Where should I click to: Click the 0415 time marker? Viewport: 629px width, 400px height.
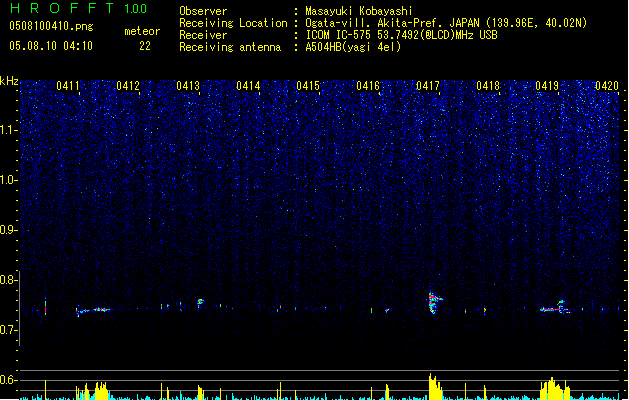pos(308,86)
